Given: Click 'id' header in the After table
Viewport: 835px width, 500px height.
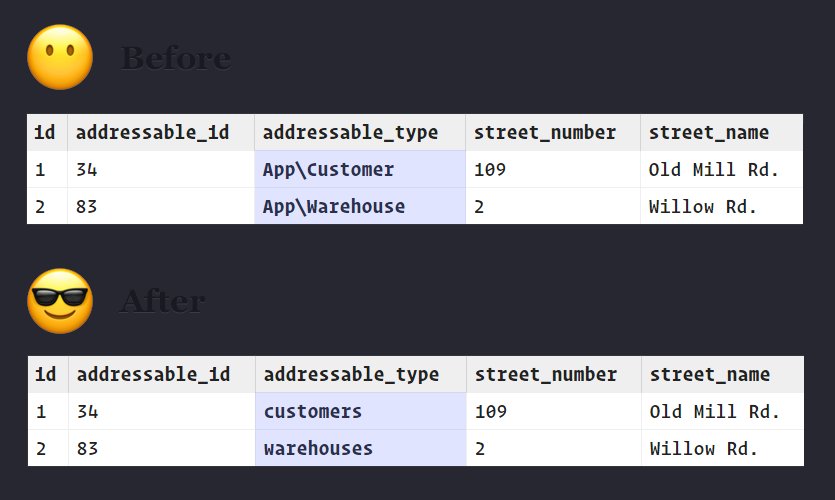Looking at the screenshot, I should point(46,374).
